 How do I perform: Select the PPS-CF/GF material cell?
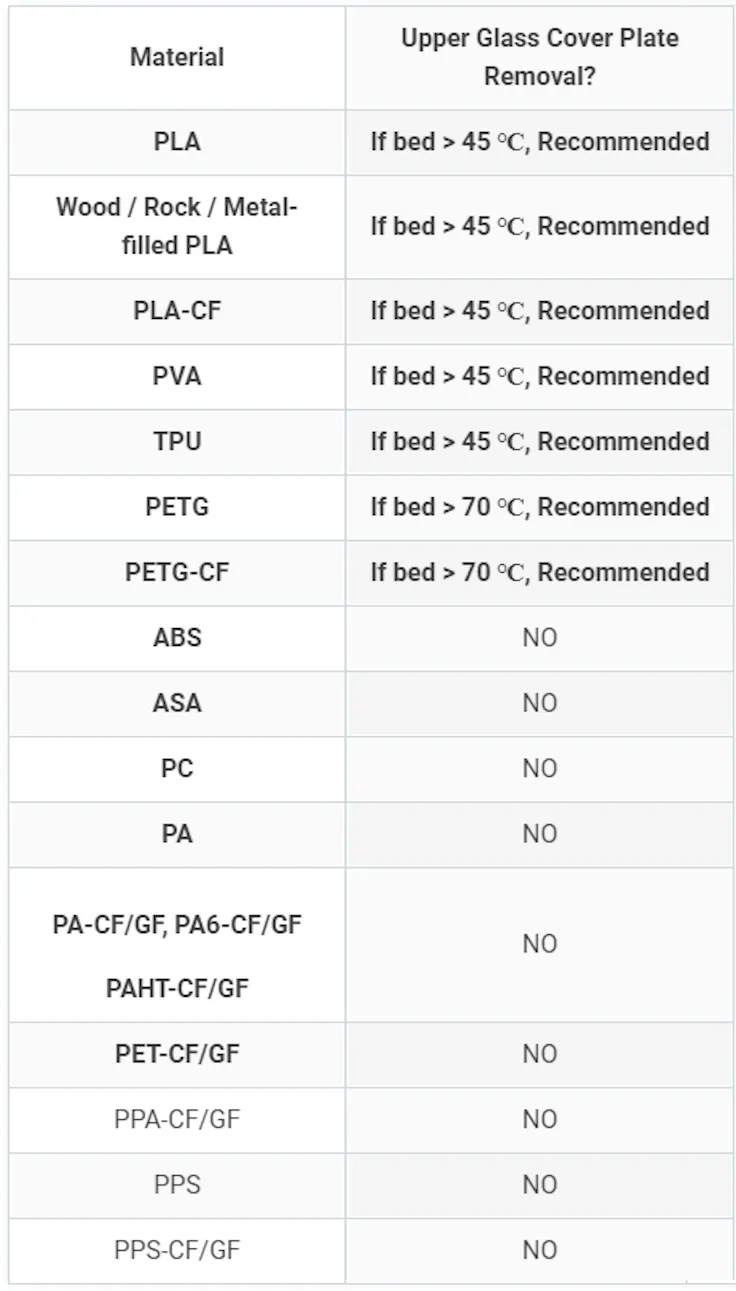click(177, 1250)
